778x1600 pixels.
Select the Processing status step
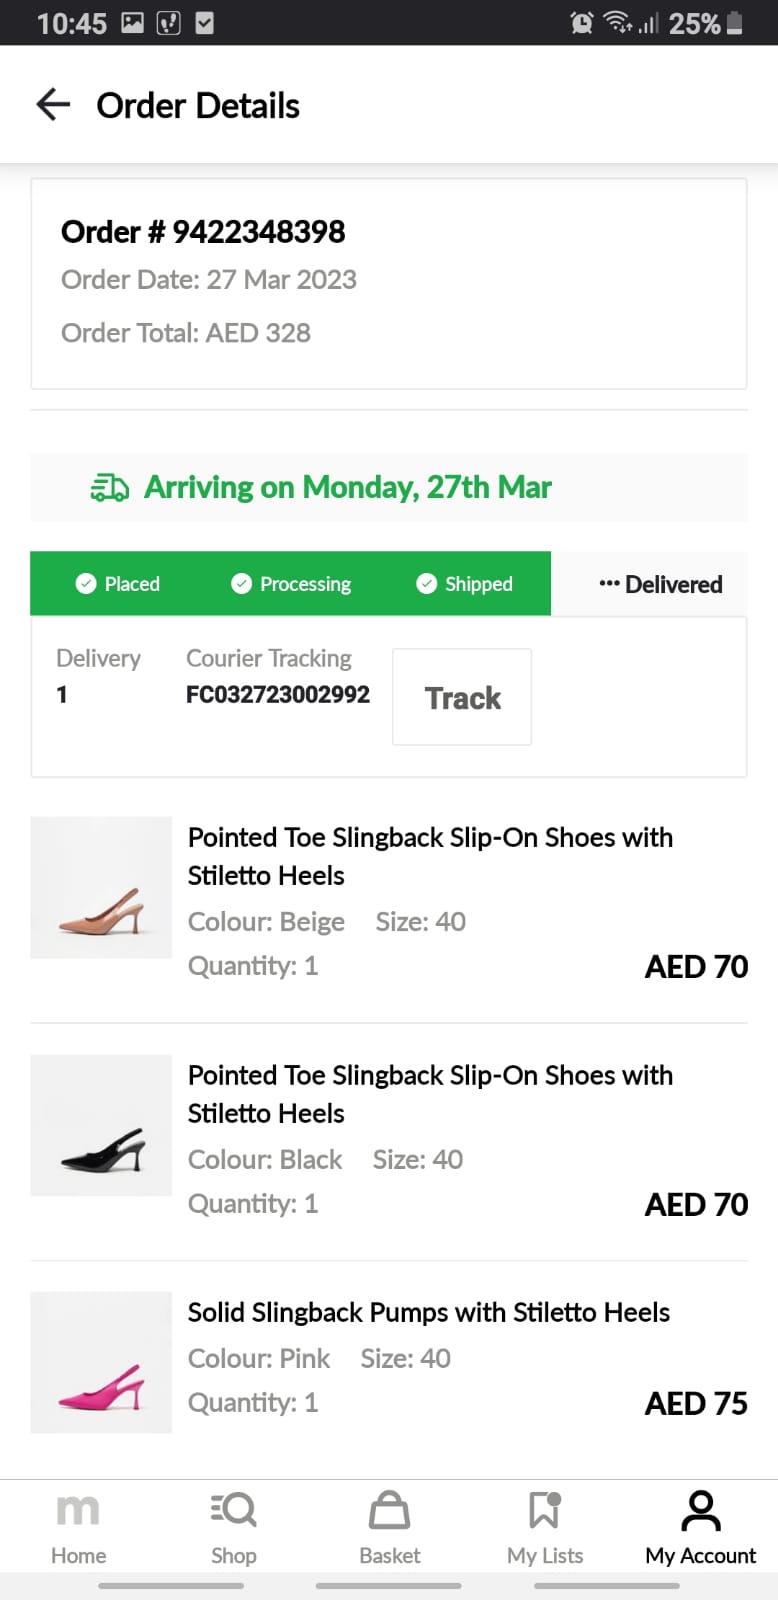[291, 584]
